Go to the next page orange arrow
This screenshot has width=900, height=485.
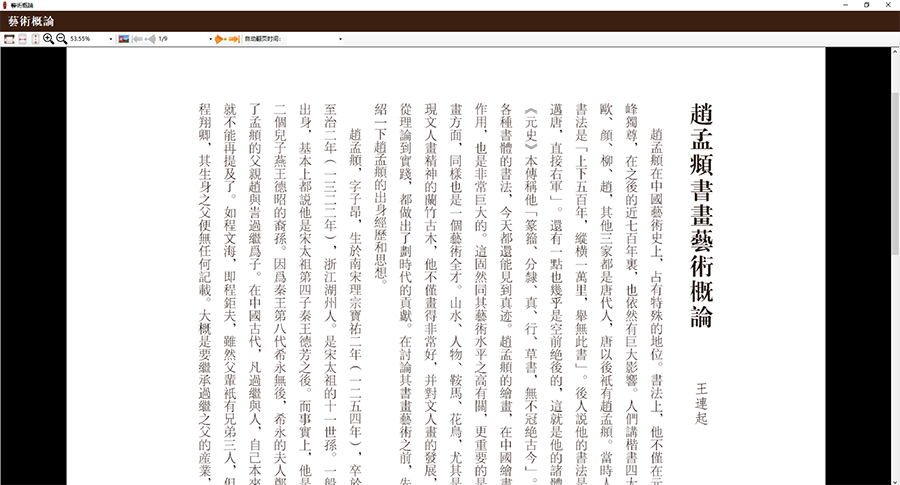click(220, 39)
